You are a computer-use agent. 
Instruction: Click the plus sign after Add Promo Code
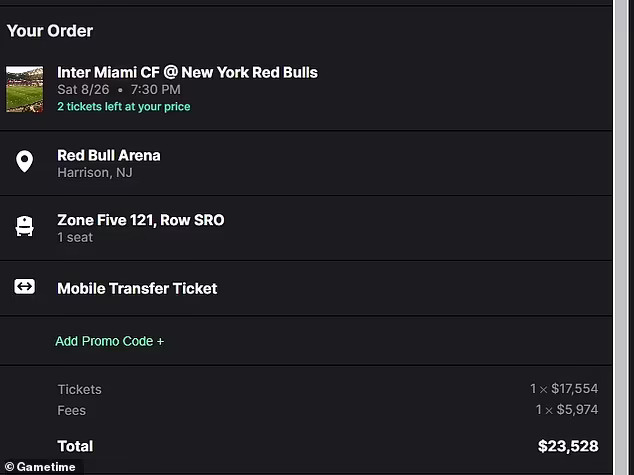(x=161, y=342)
